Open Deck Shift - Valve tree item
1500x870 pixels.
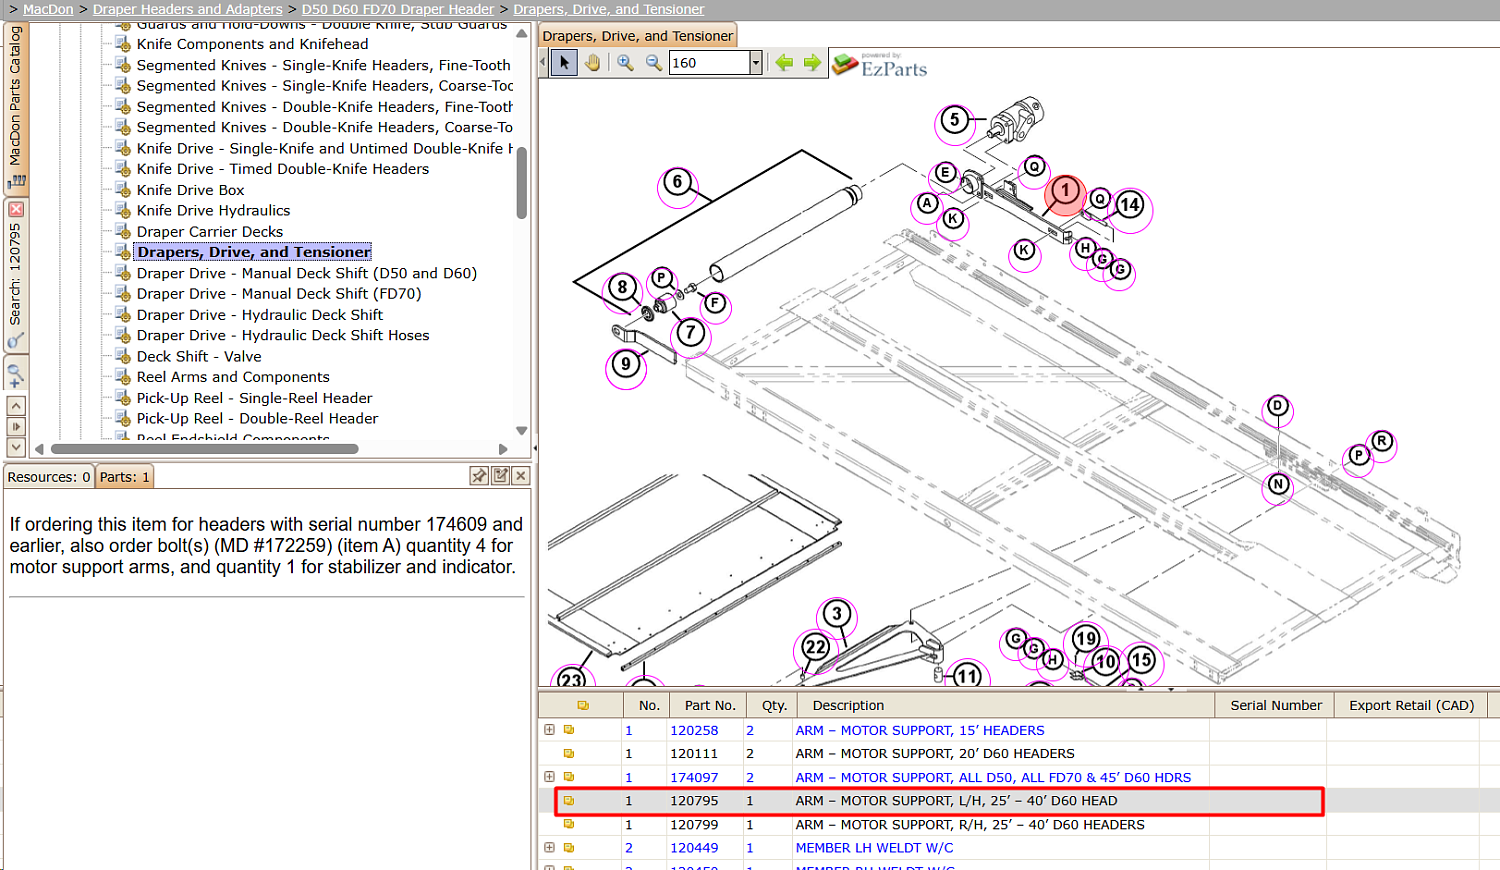tap(199, 357)
